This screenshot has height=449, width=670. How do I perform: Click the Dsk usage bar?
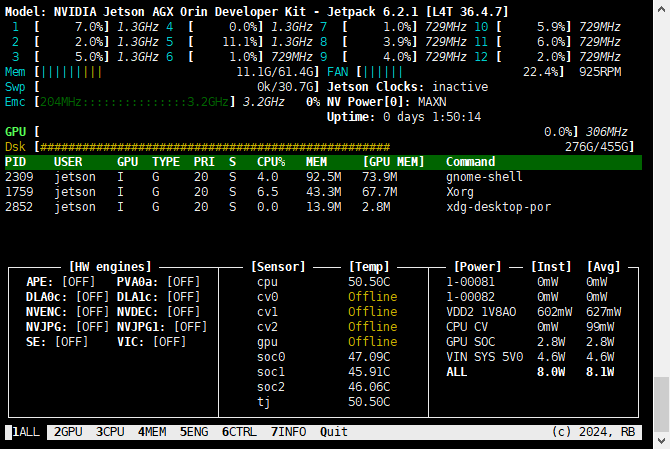coord(335,147)
